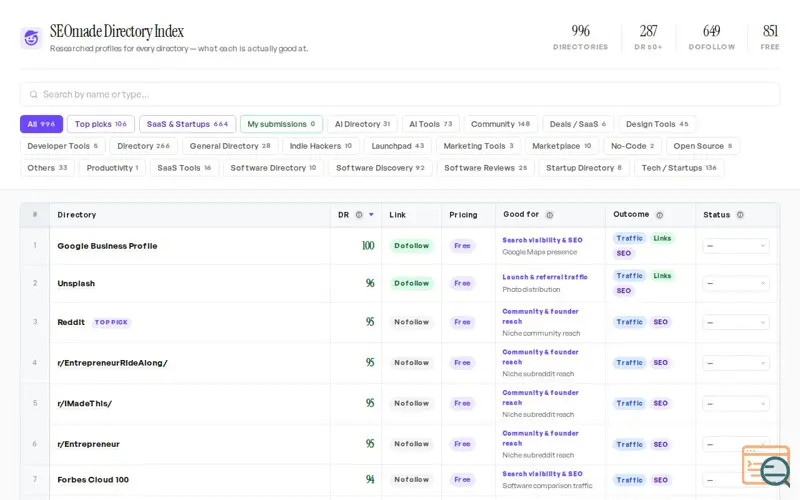
Task: Open the Unsplash directory entry
Action: pyautogui.click(x=76, y=283)
